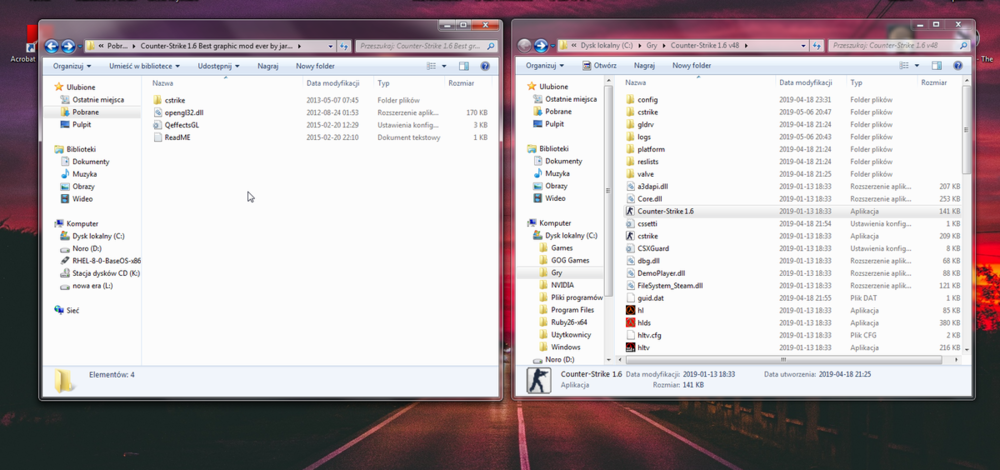Open help in left window
1000x470 pixels.
(x=485, y=66)
